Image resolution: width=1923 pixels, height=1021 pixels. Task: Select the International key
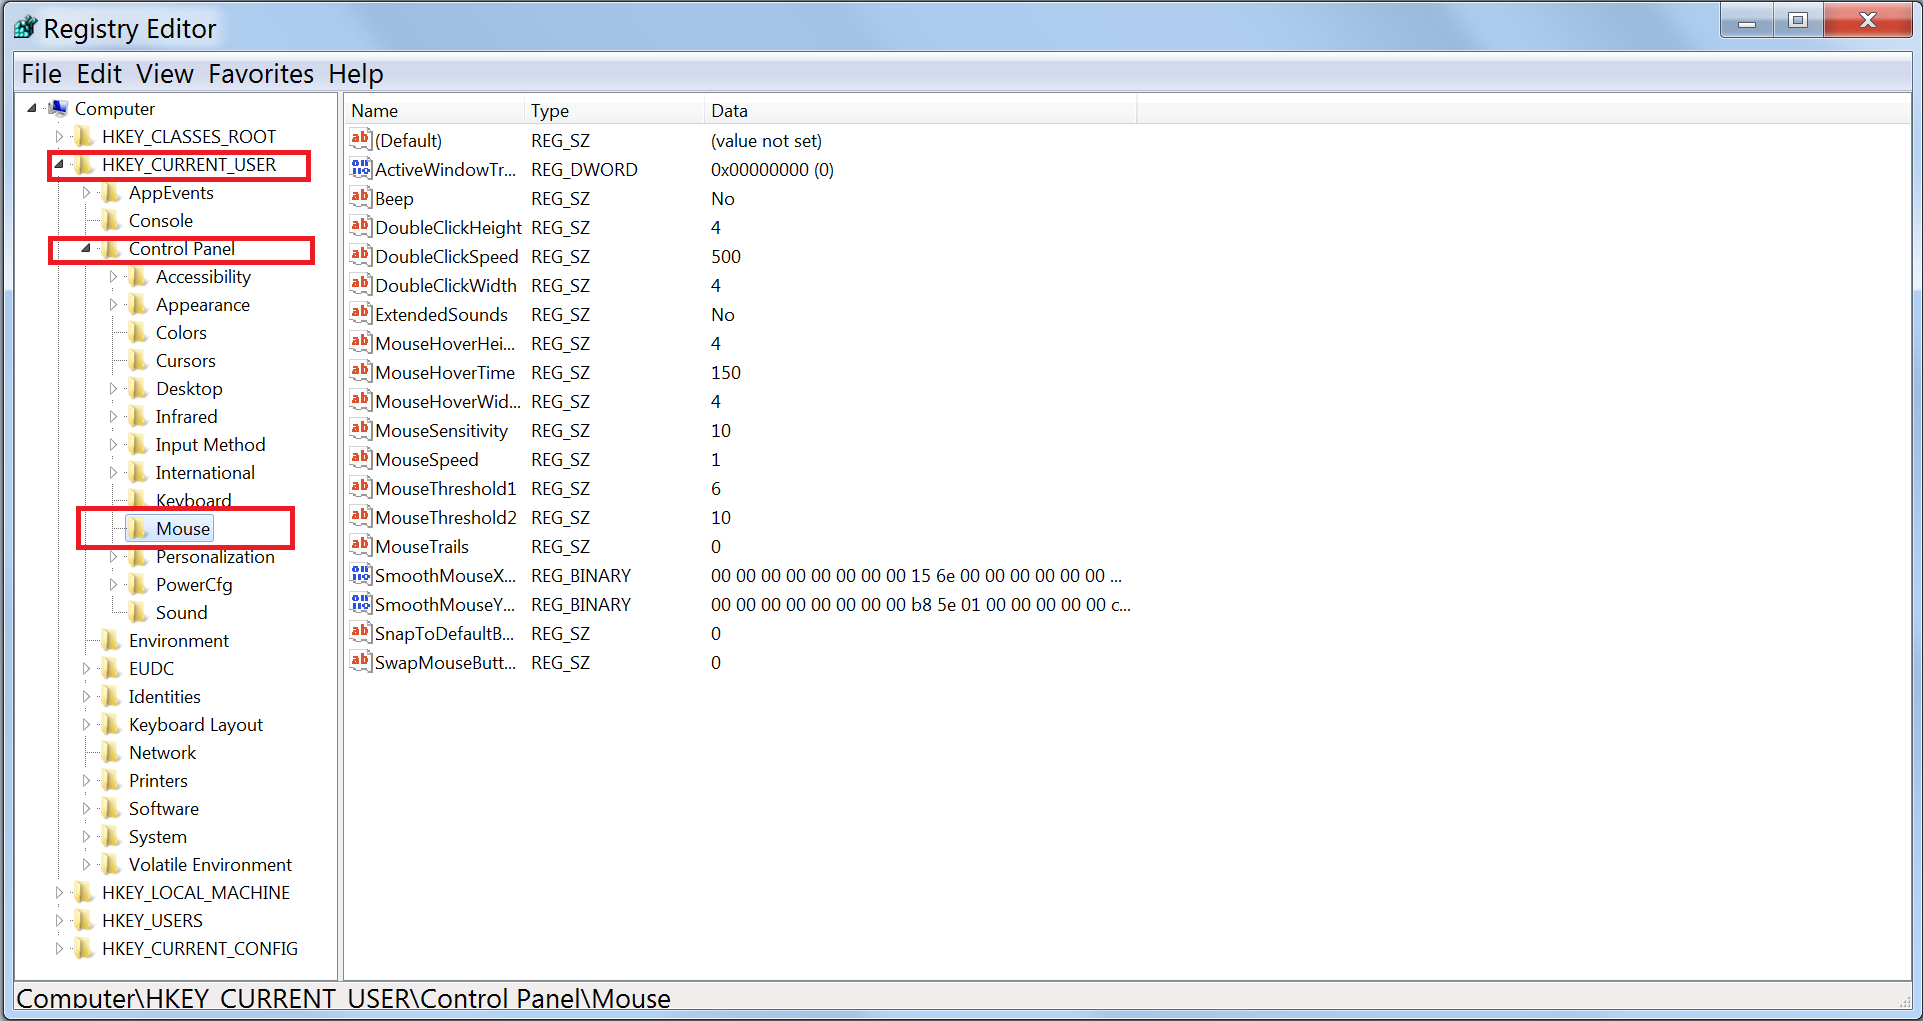click(x=205, y=473)
